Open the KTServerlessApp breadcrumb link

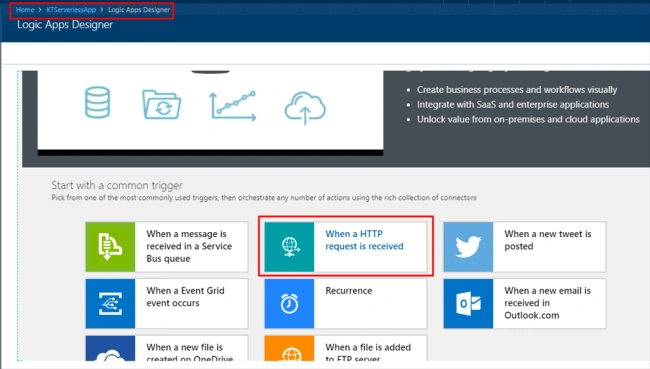71,10
